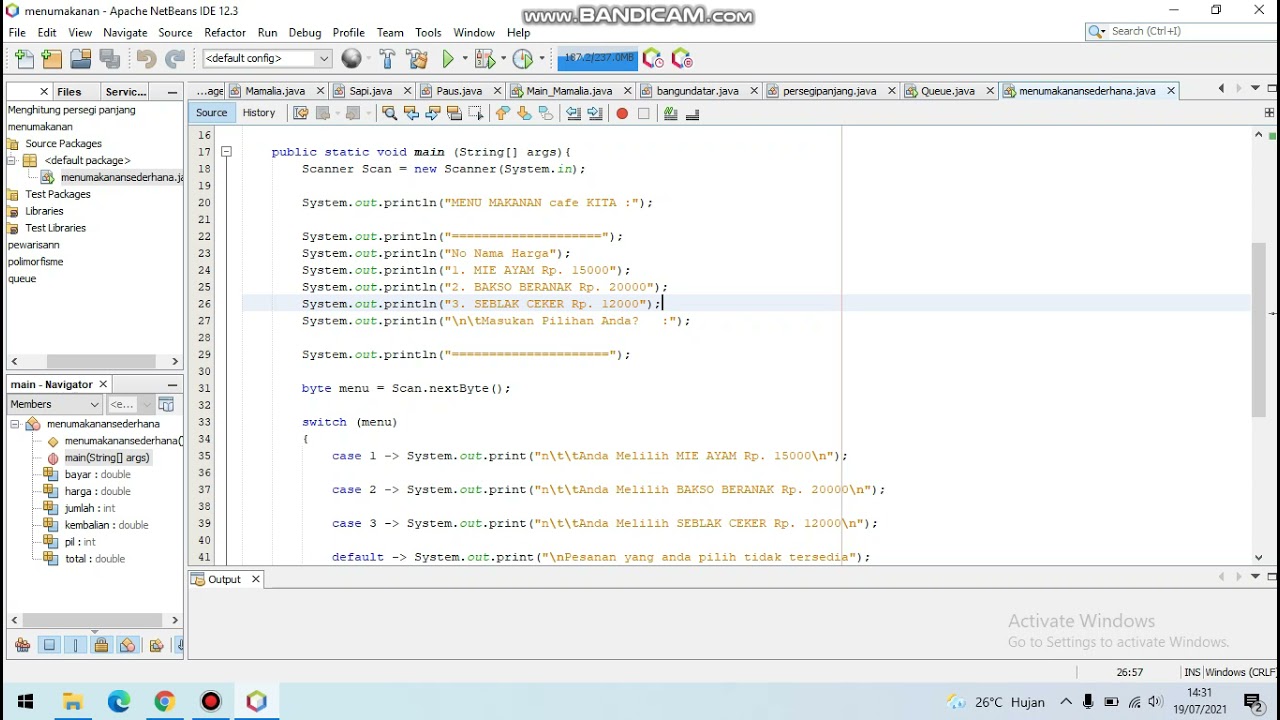Switch editor to History view
Screen dimensions: 1280x720
(259, 113)
